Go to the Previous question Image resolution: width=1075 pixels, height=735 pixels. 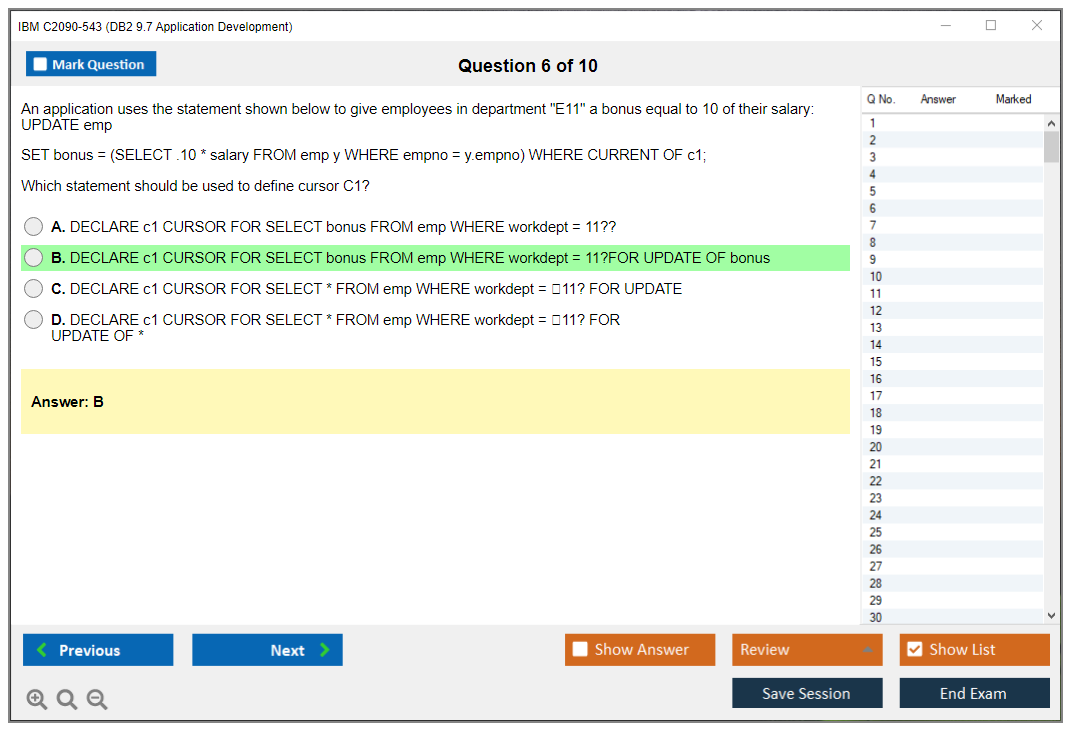click(x=98, y=650)
